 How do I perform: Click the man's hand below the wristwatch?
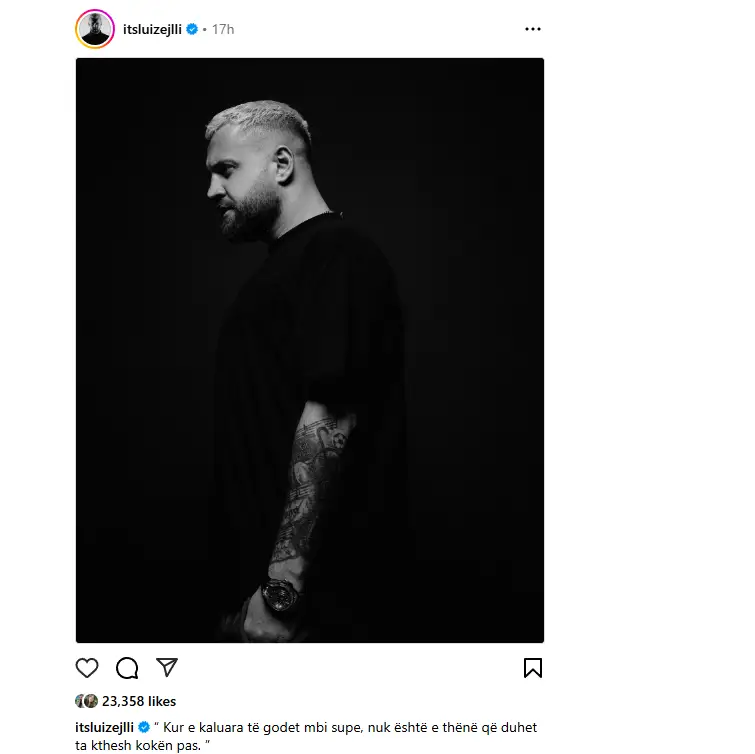pos(265,621)
